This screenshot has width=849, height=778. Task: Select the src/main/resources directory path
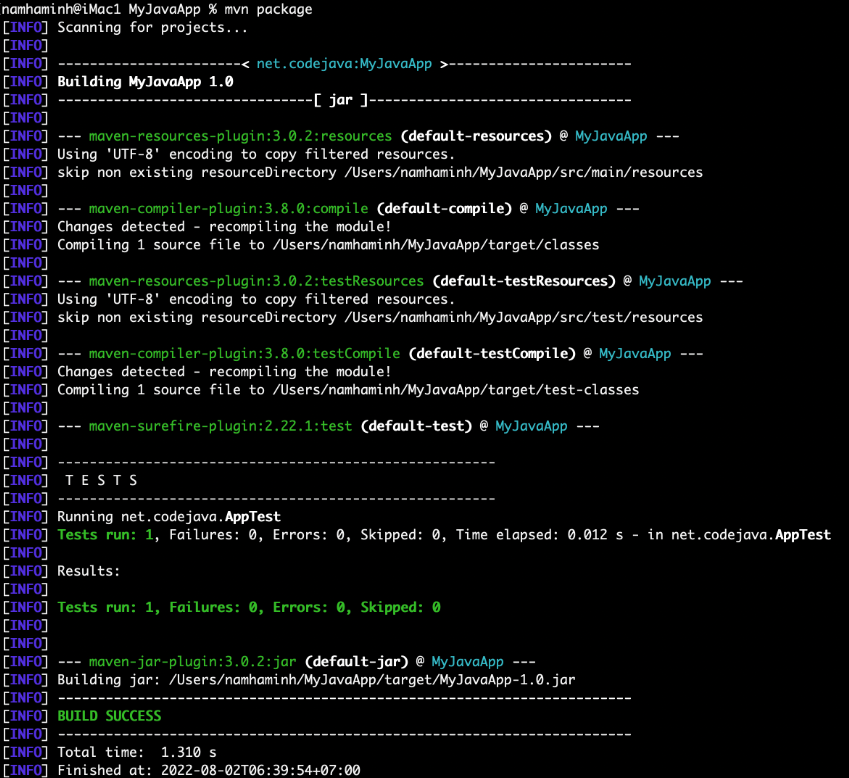(x=520, y=171)
